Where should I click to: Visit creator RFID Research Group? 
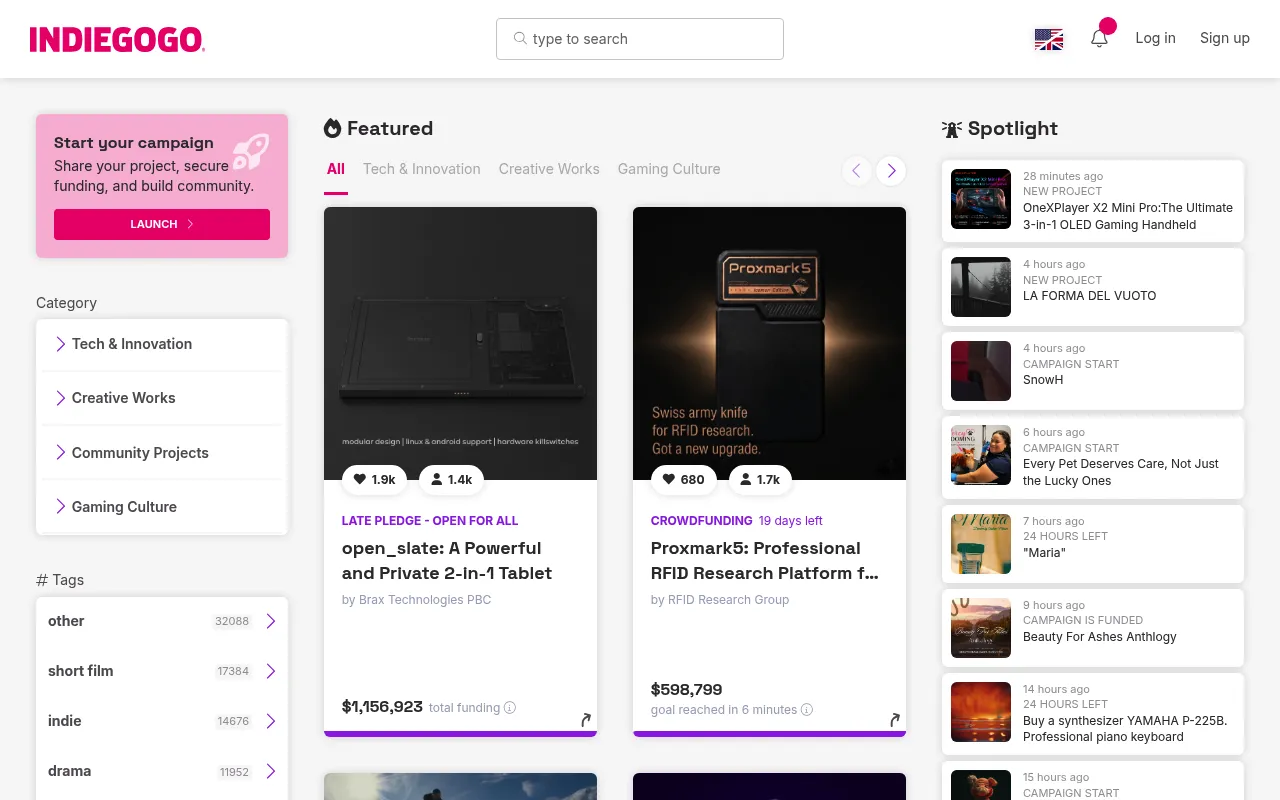[728, 600]
